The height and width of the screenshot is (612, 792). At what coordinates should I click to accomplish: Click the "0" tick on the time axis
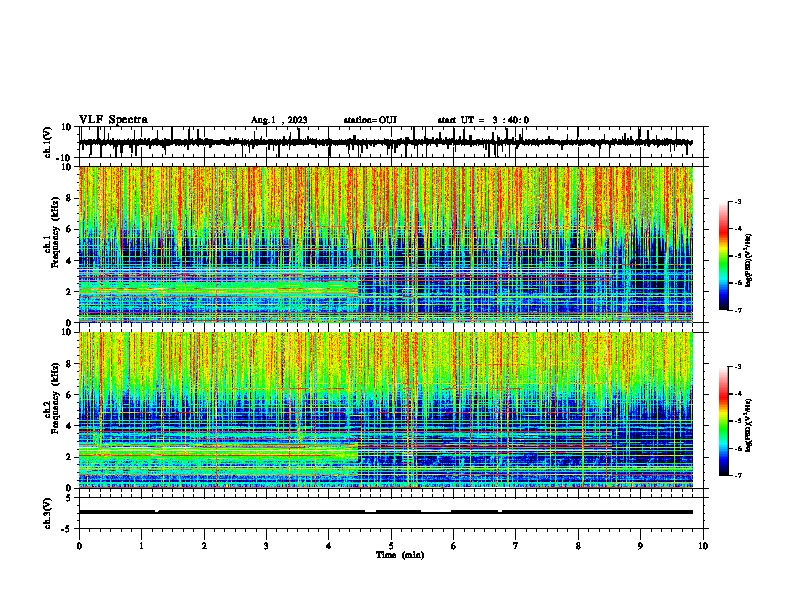coord(79,546)
